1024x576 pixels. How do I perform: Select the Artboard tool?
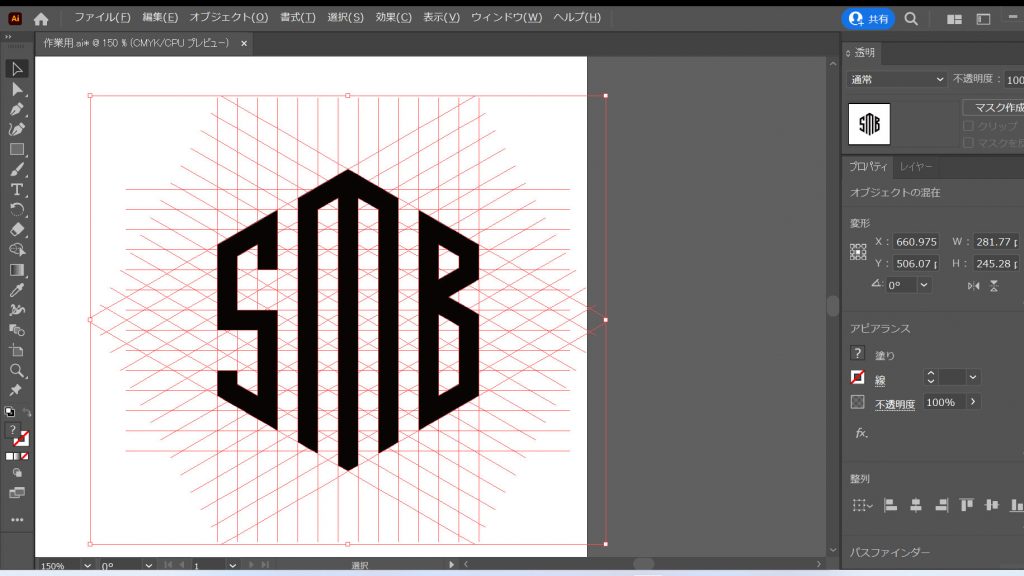tap(17, 351)
